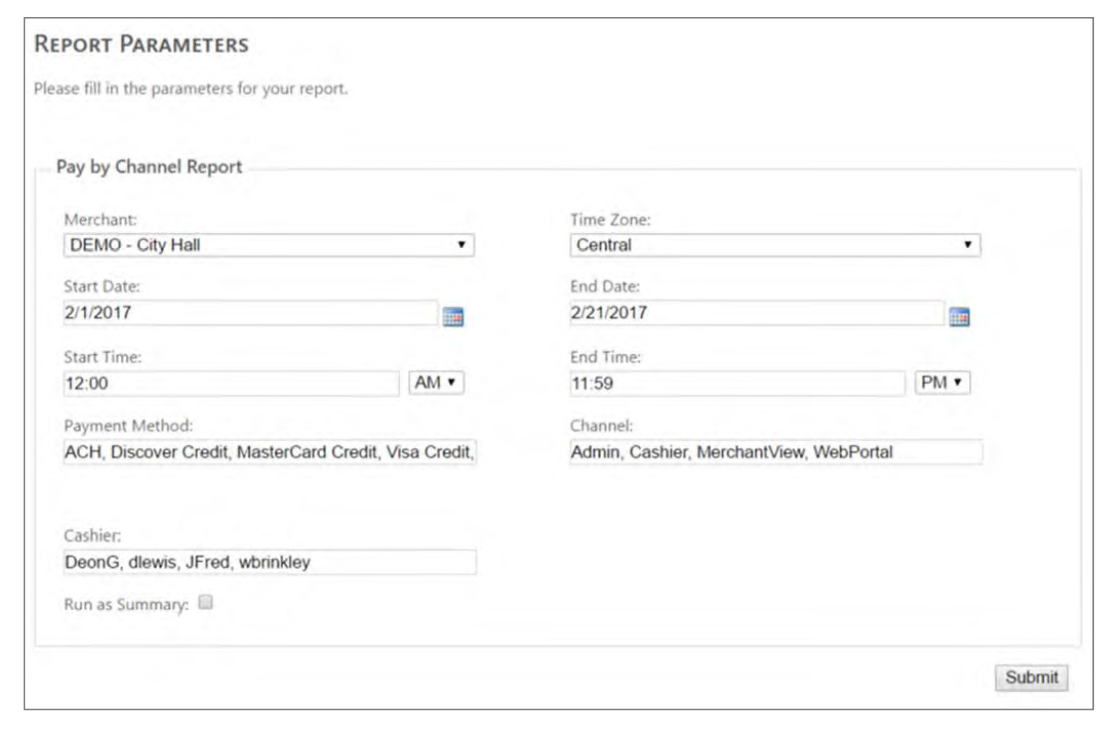Click the Cashier field listing DeonG, dlewis
The image size is (1118, 732).
269,562
